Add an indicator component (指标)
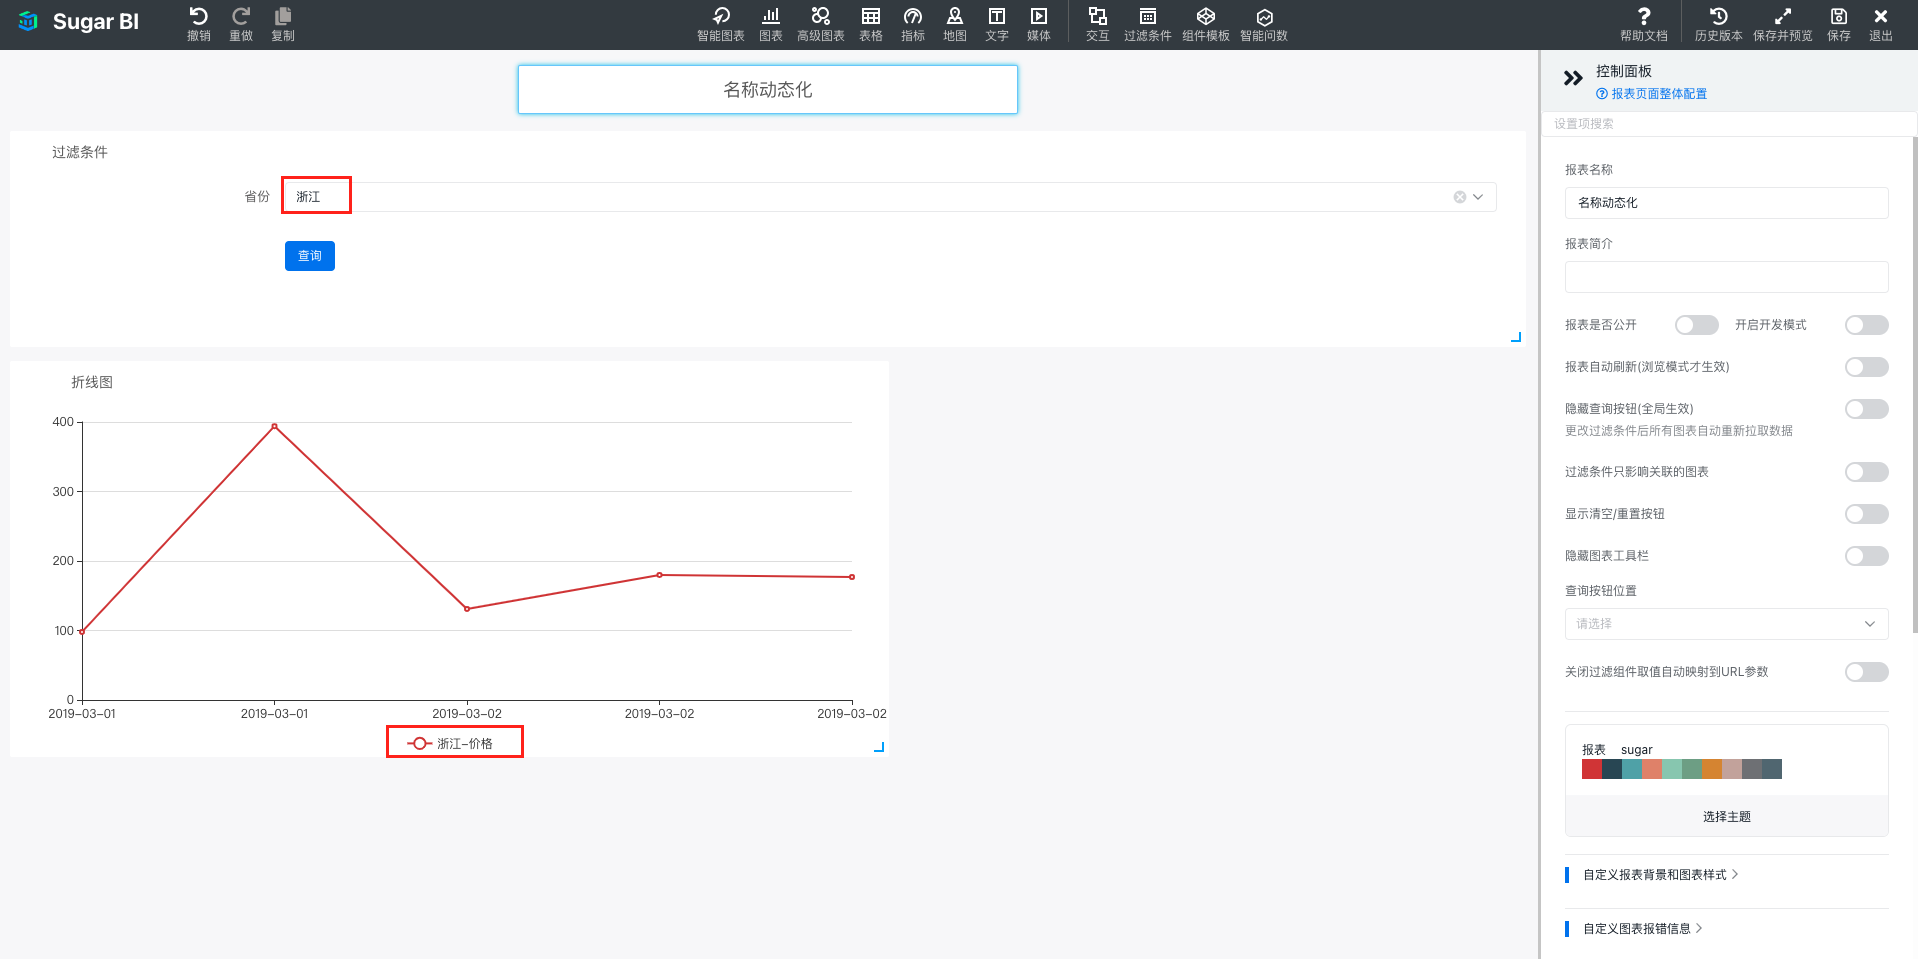 point(913,24)
